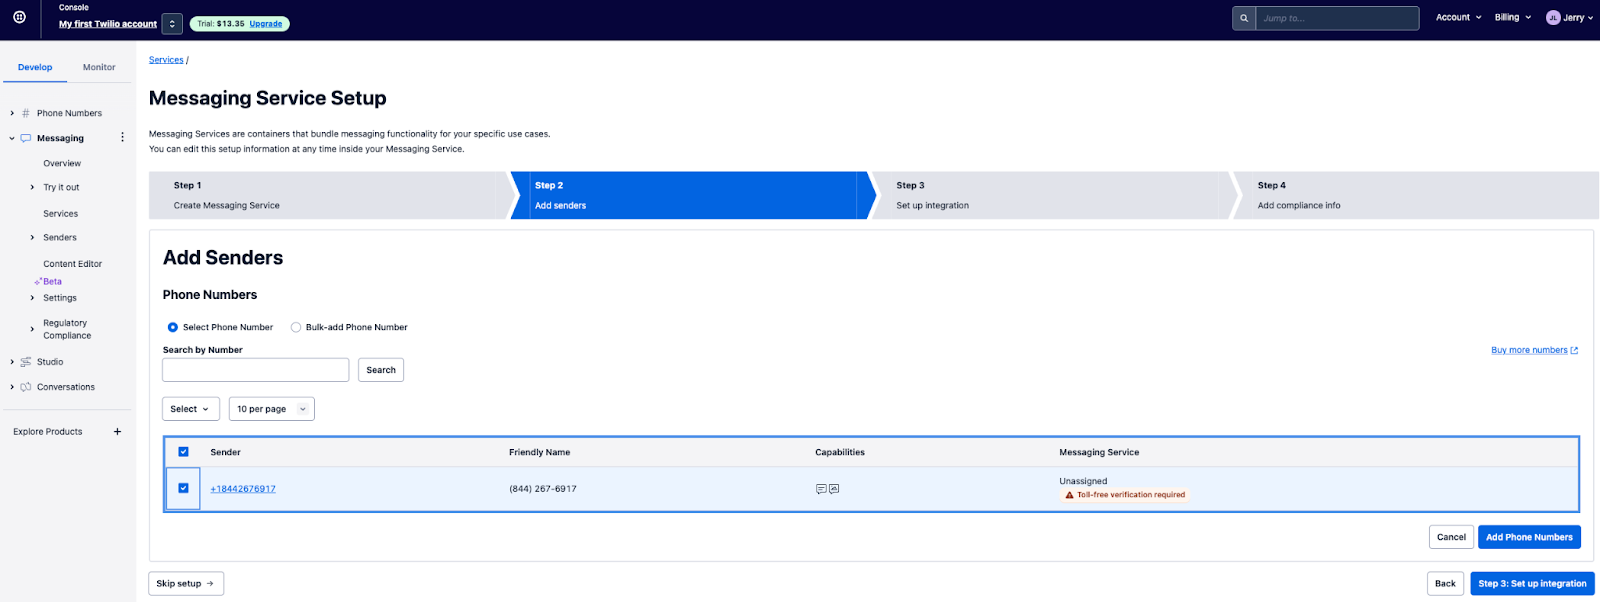Click the Twilio logo icon
1600x602 pixels.
pyautogui.click(x=19, y=17)
